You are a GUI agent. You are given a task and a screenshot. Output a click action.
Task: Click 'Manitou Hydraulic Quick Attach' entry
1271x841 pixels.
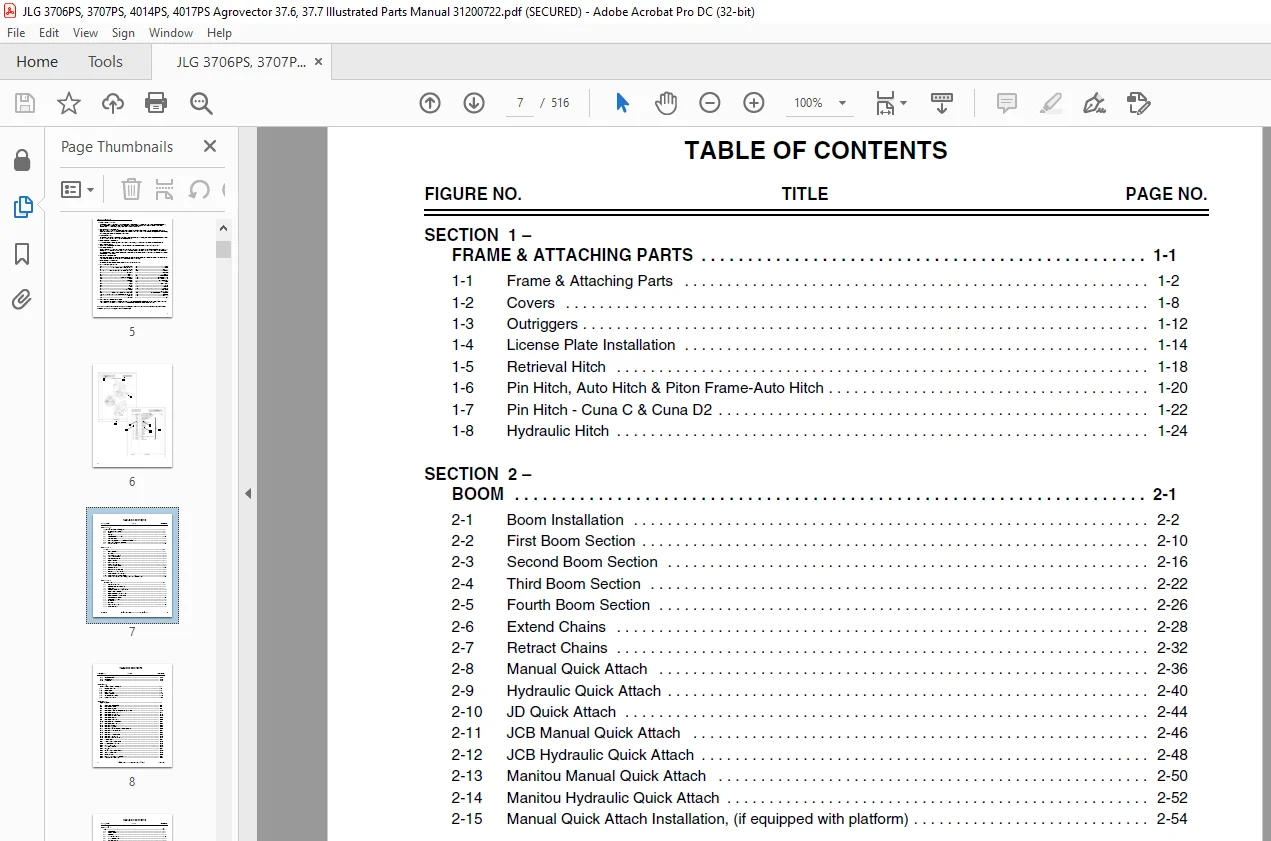pos(613,798)
